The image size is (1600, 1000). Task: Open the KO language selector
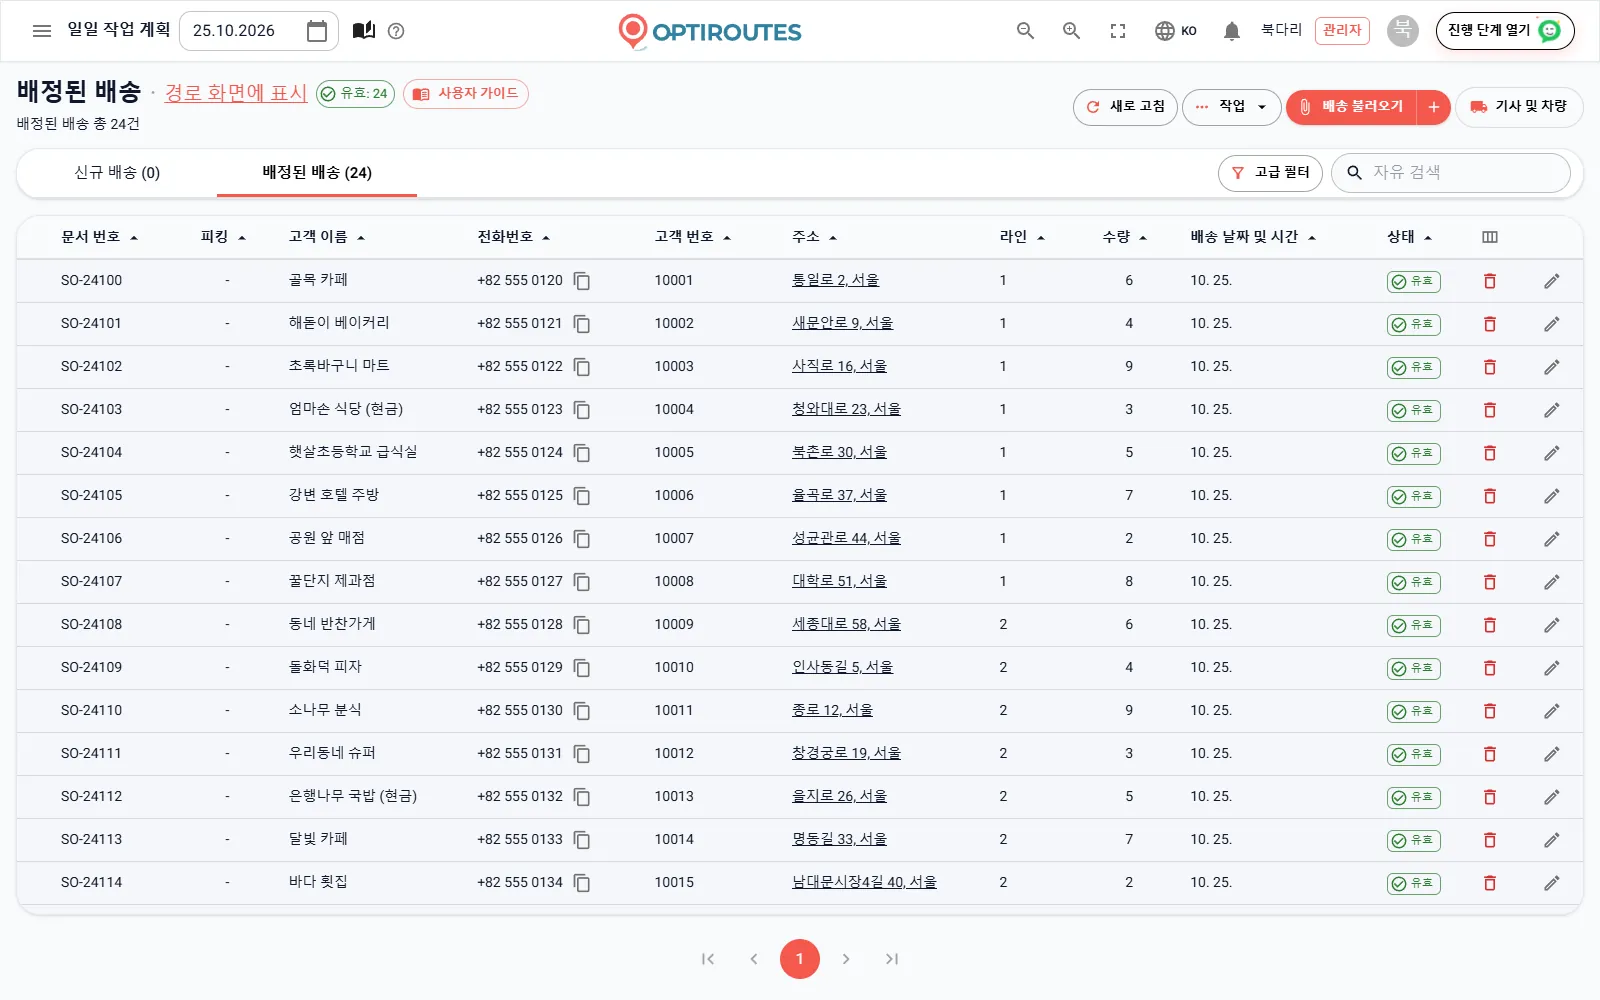1176,31
